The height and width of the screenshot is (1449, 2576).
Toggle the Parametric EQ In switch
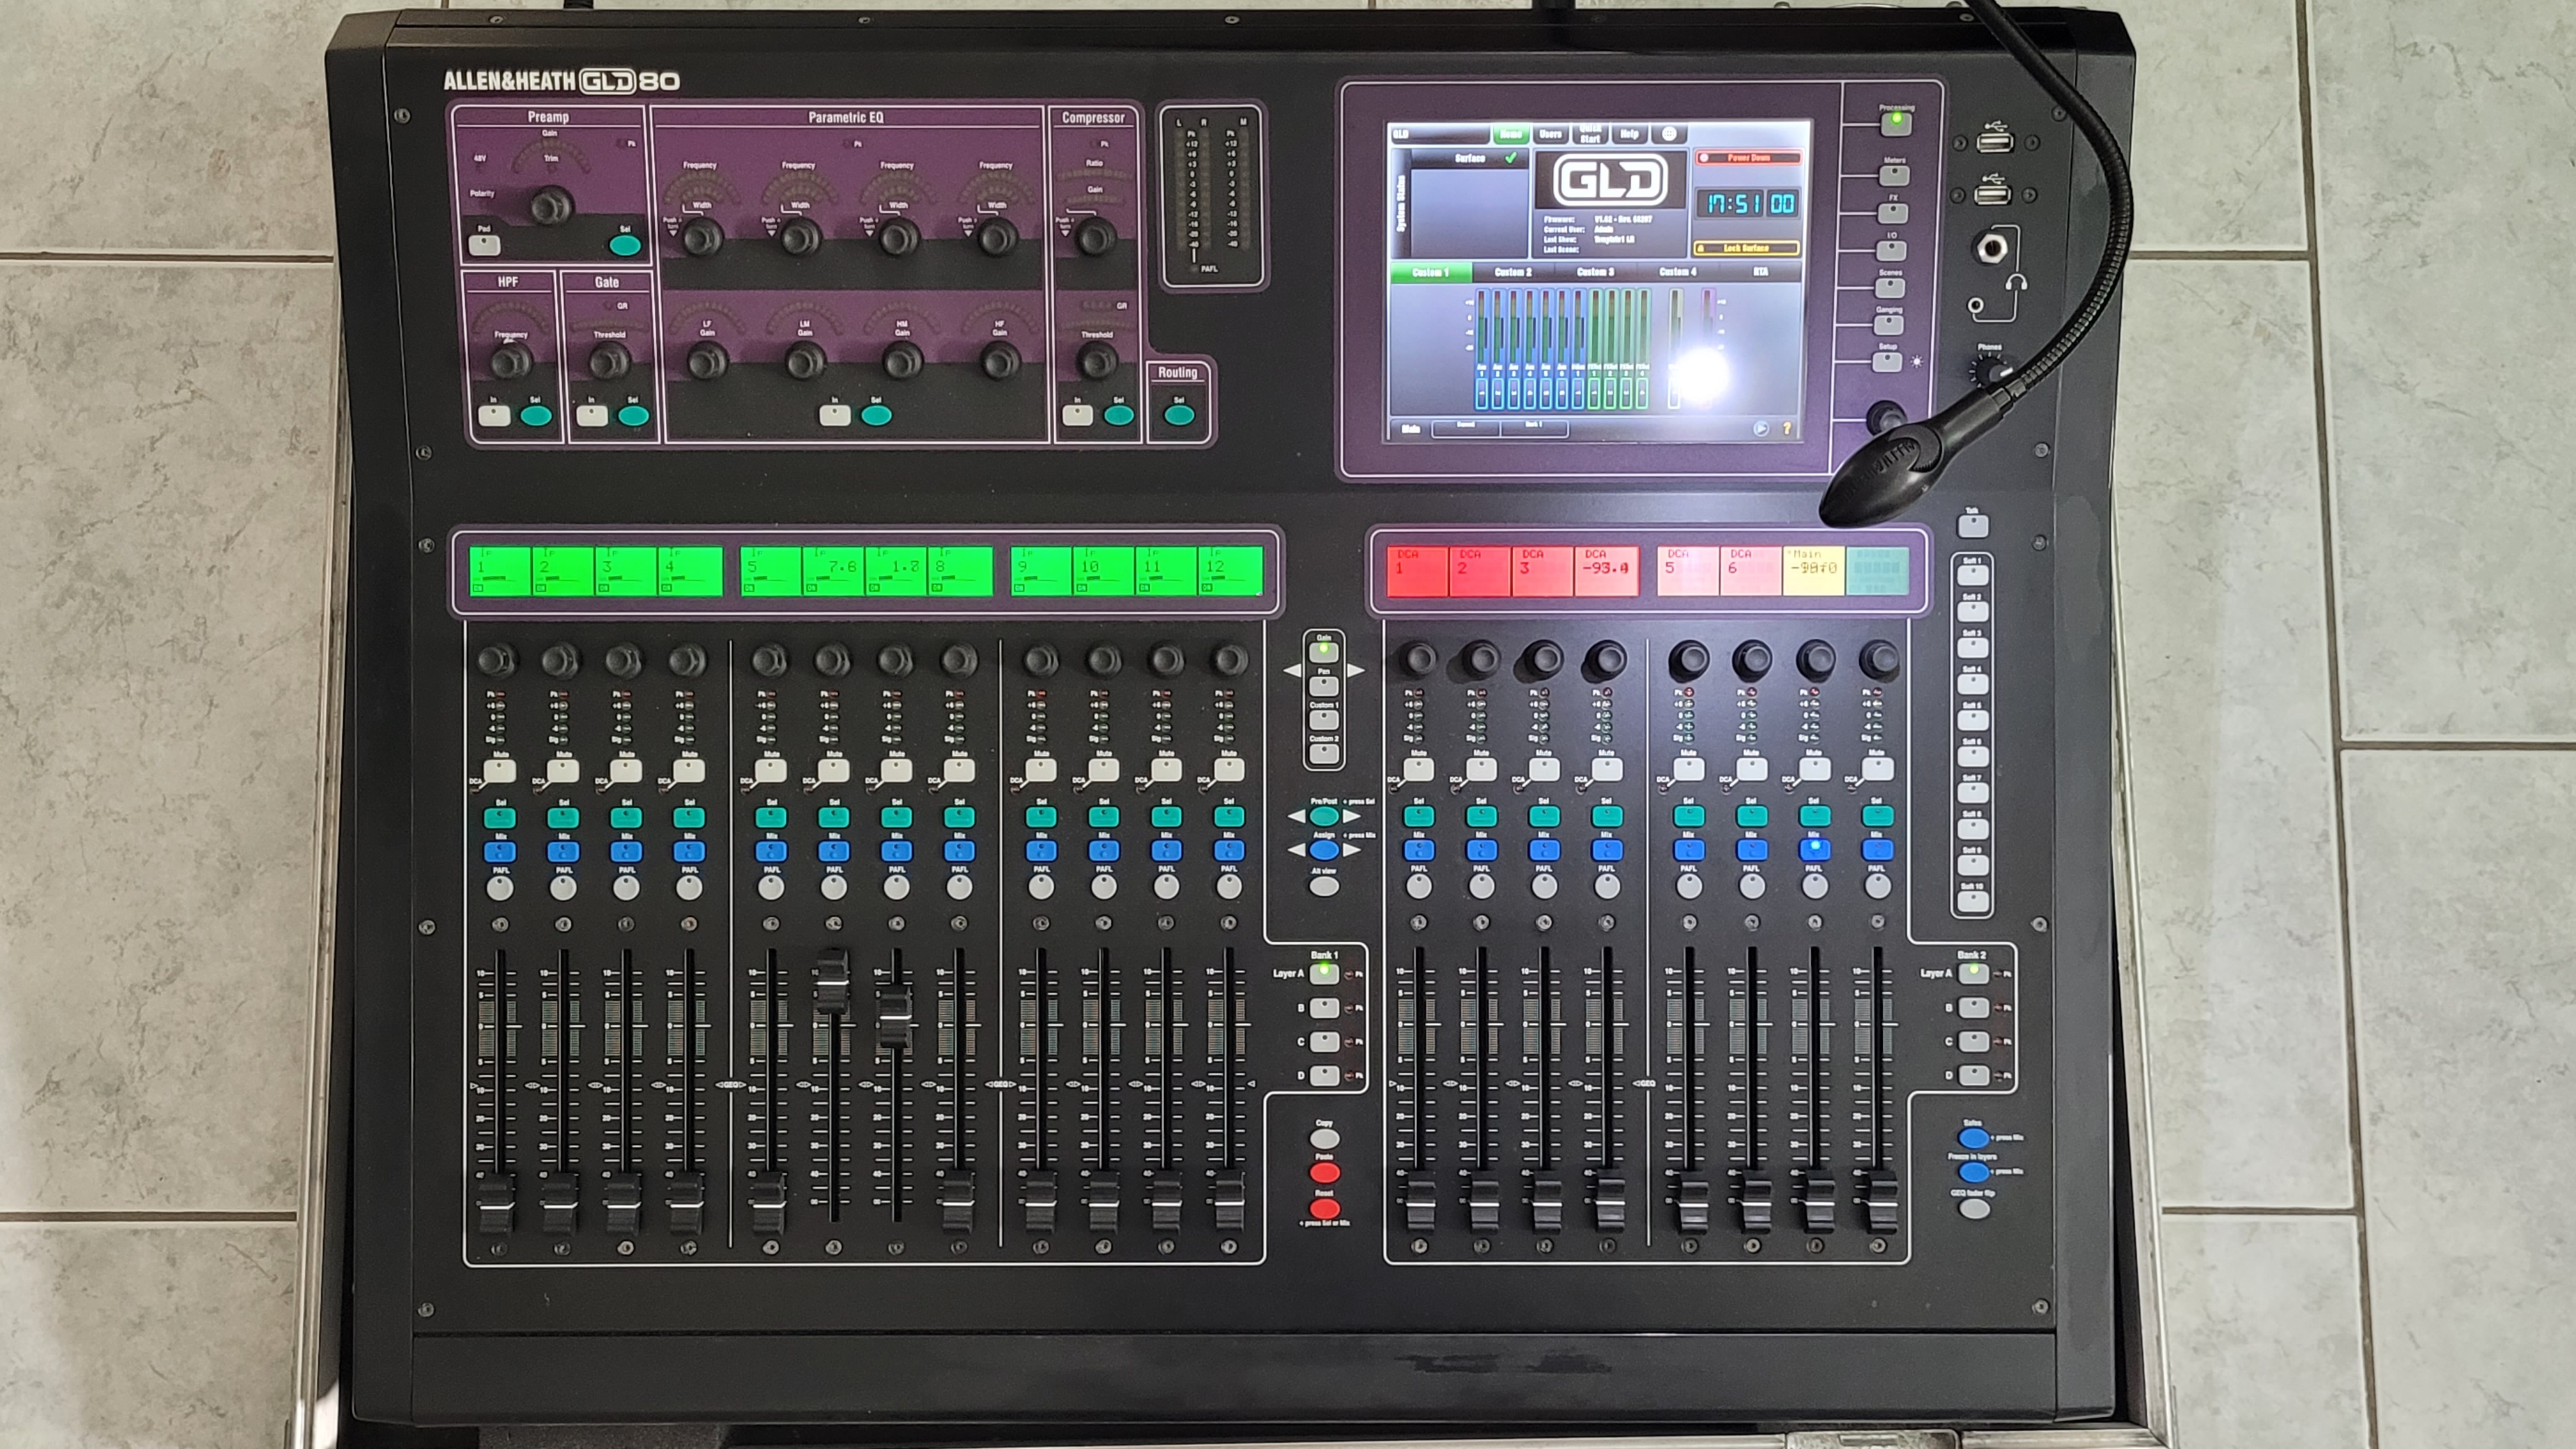835,415
